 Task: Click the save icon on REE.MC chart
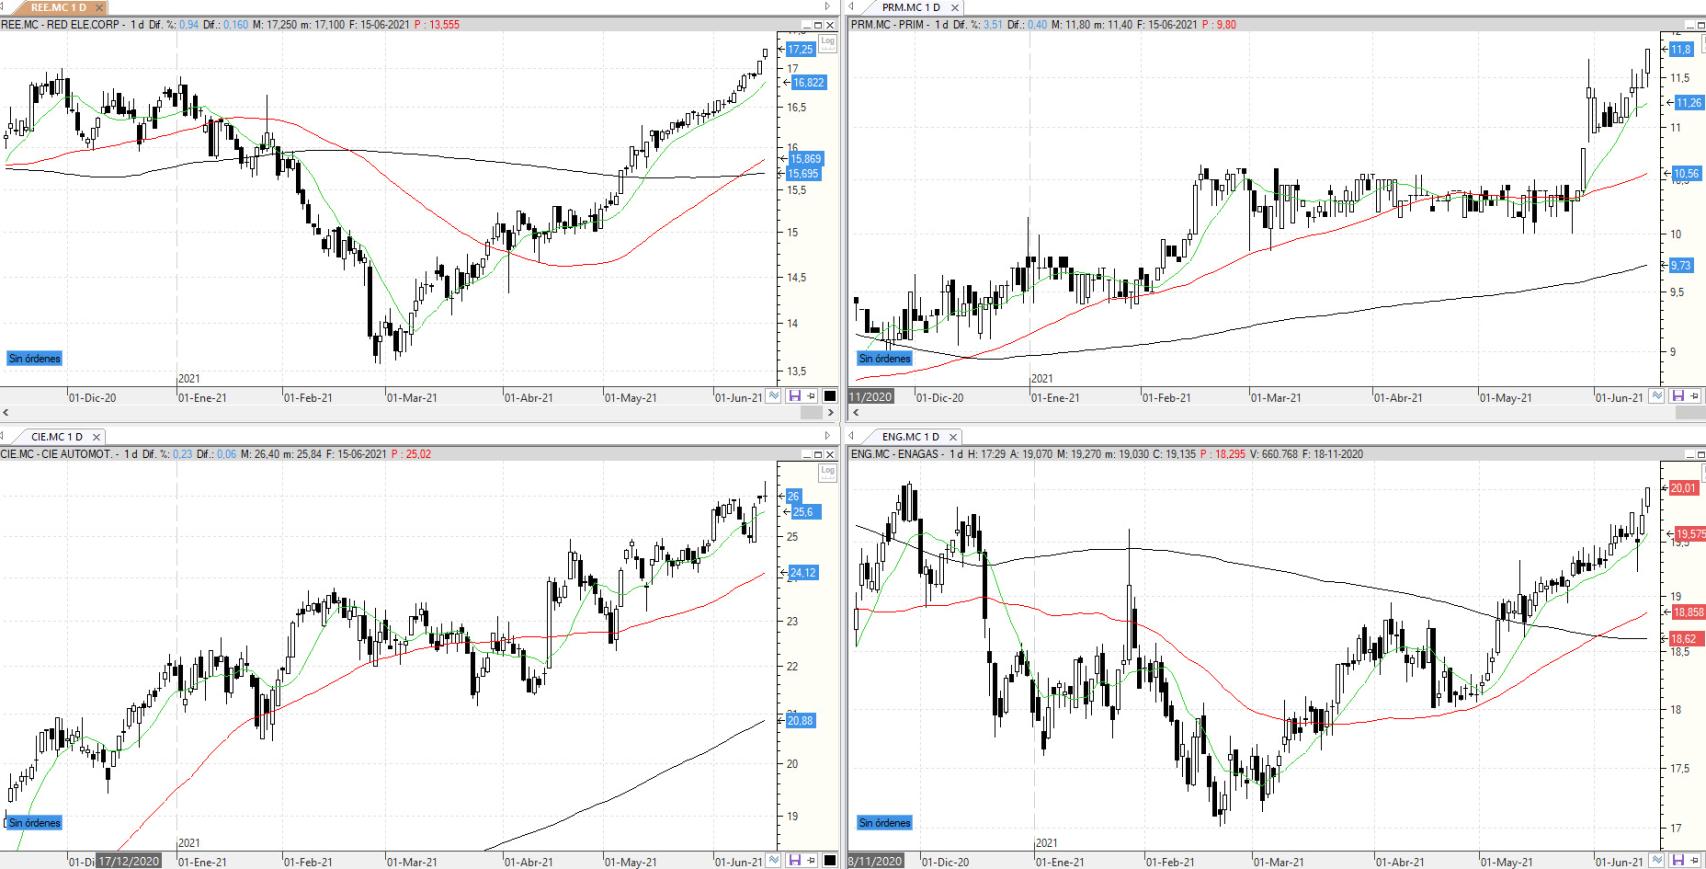tap(794, 397)
